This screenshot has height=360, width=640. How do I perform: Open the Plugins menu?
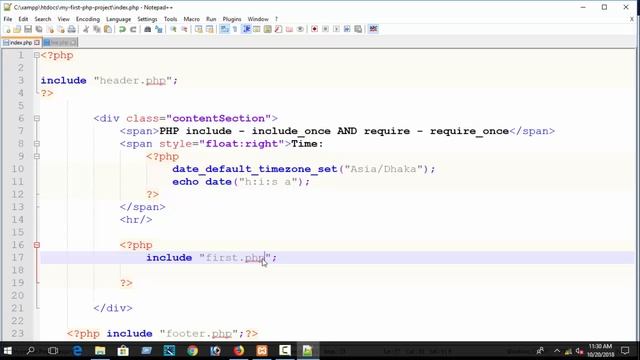tap(232, 19)
